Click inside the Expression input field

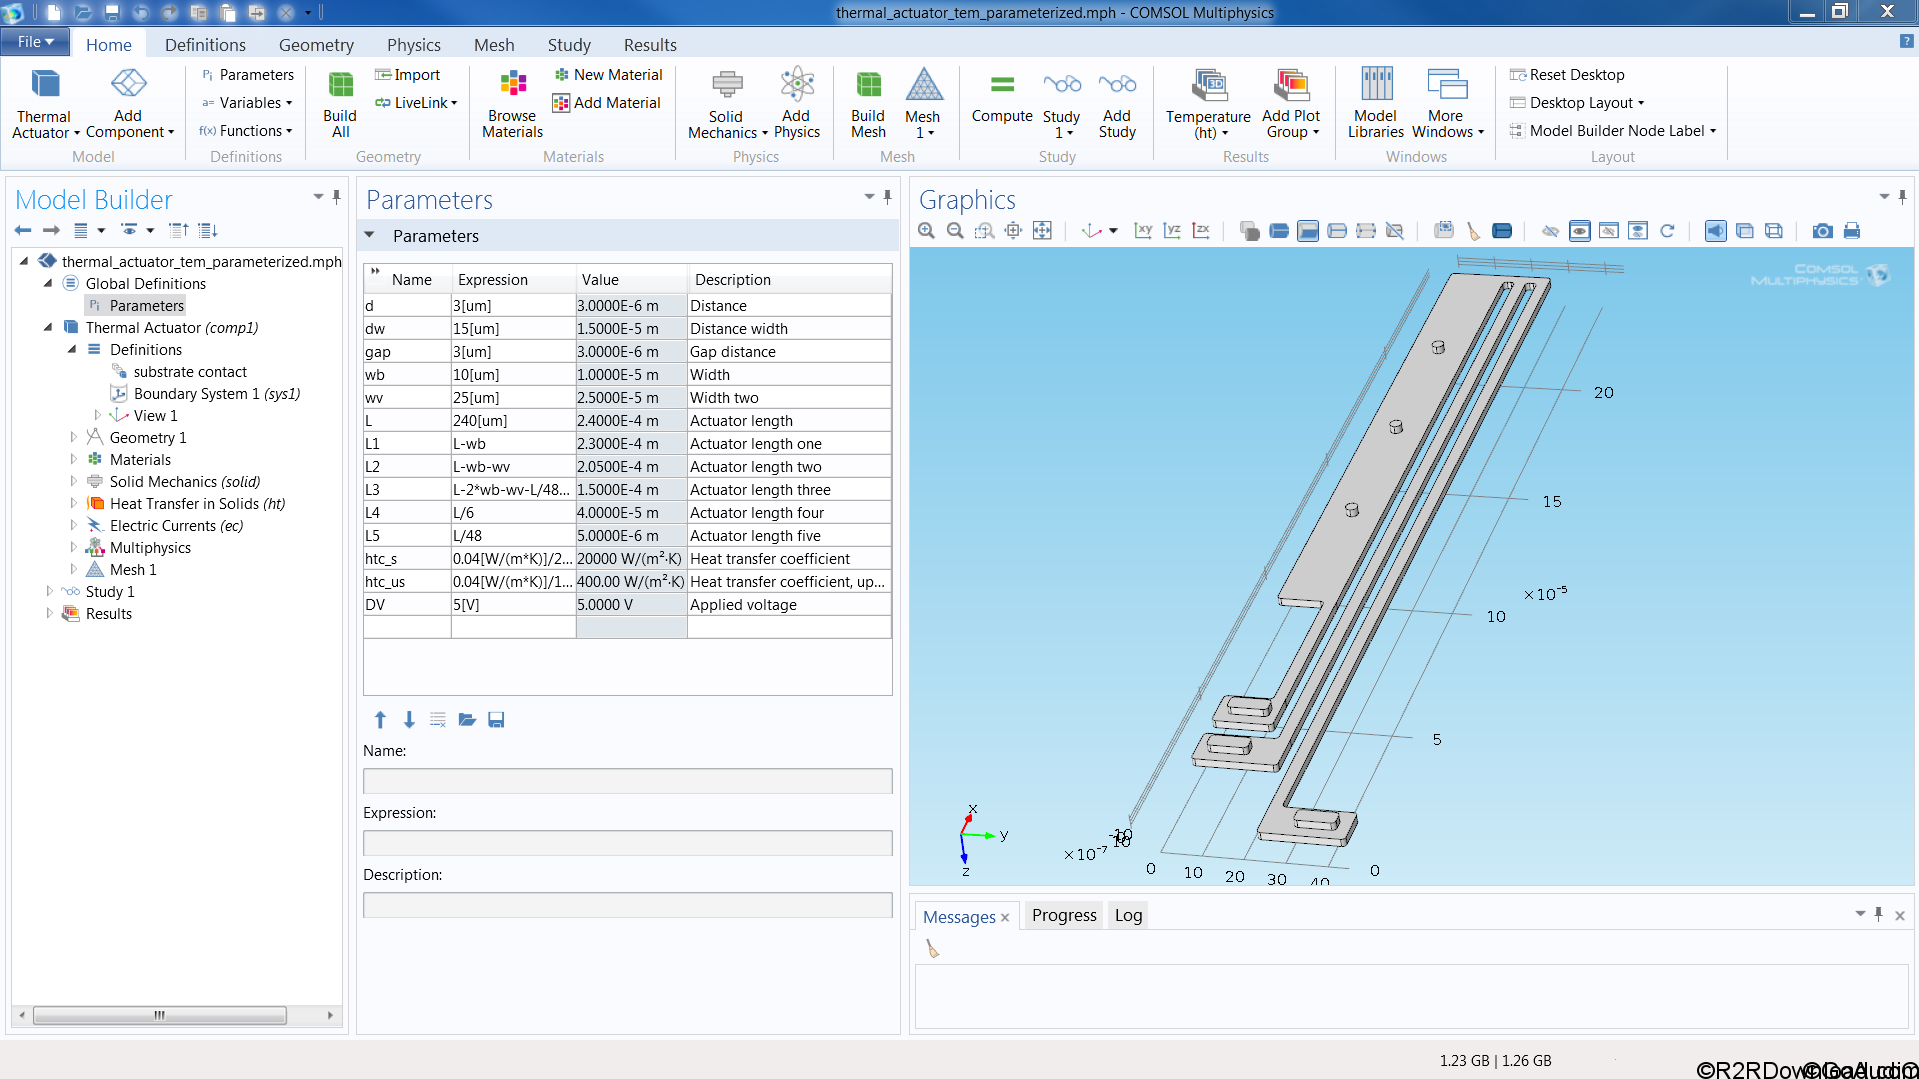tap(627, 842)
